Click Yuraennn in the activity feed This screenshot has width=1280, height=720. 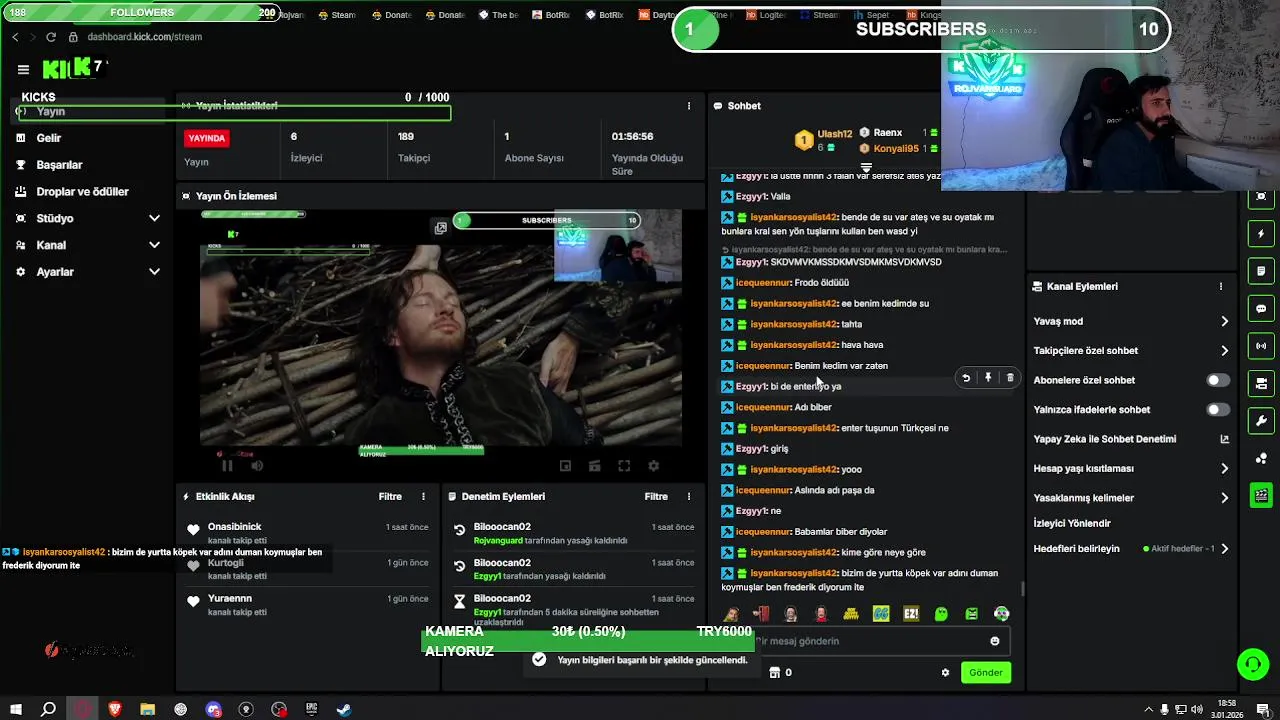pos(230,599)
